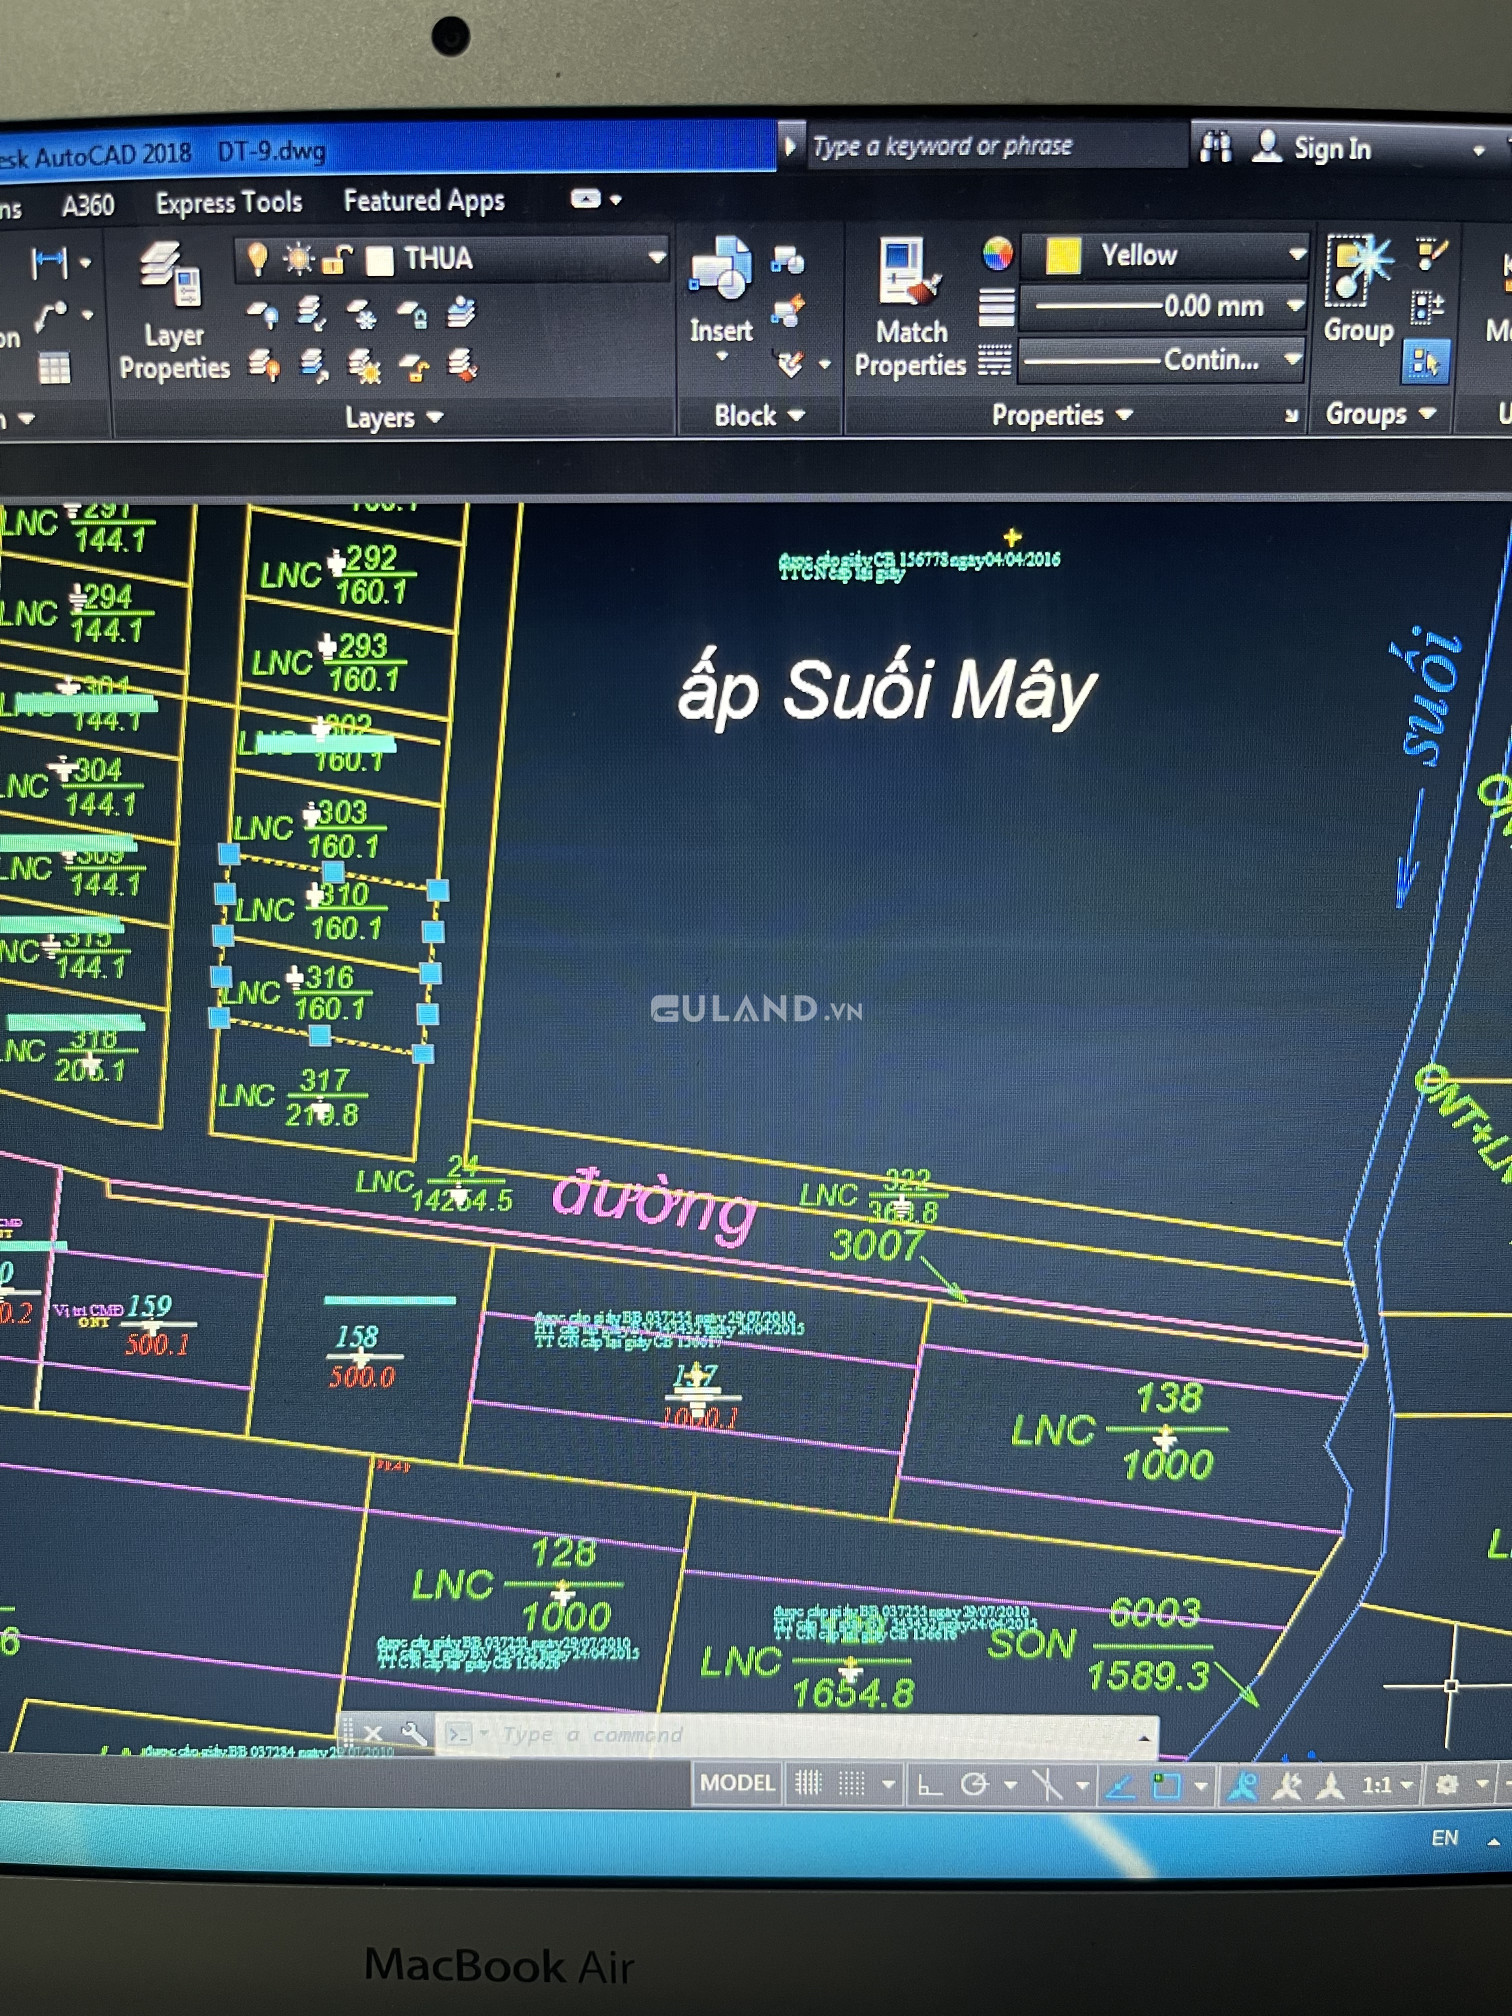Click the Layer Lock icon

412,315
